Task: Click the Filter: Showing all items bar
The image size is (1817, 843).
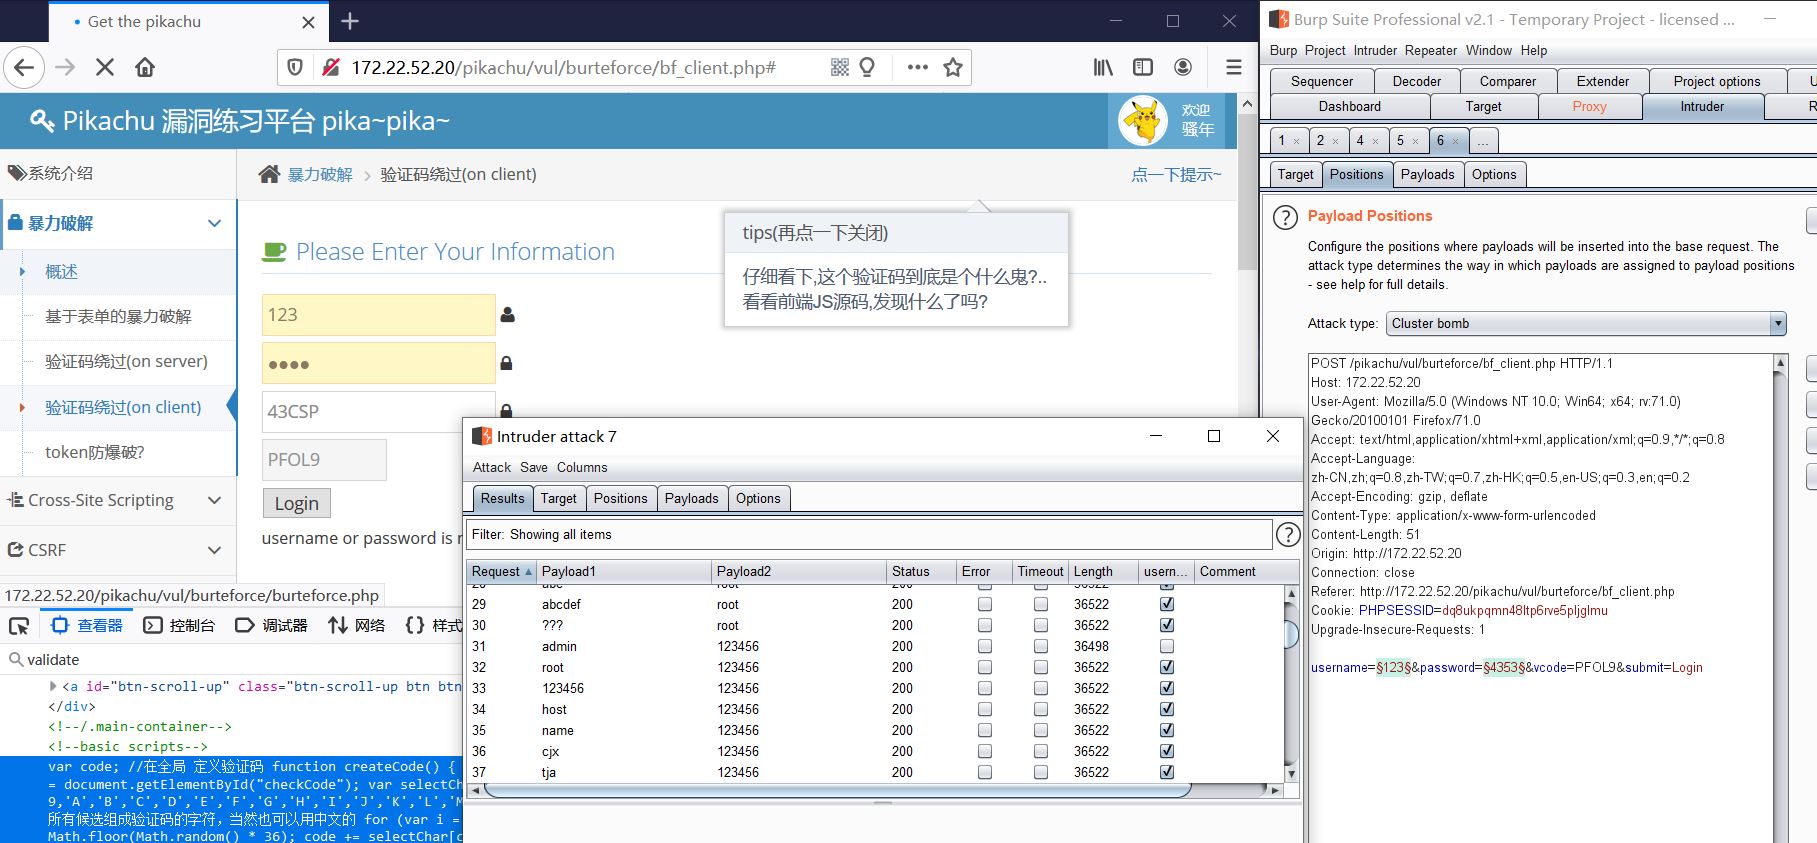Action: (869, 535)
